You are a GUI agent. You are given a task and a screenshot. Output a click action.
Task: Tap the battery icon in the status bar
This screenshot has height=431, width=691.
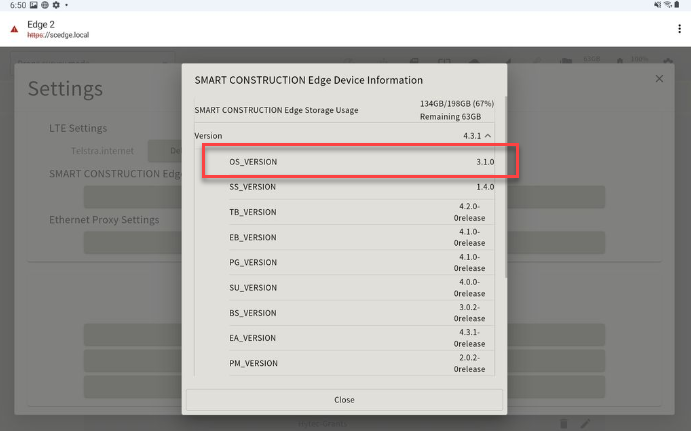click(x=677, y=5)
